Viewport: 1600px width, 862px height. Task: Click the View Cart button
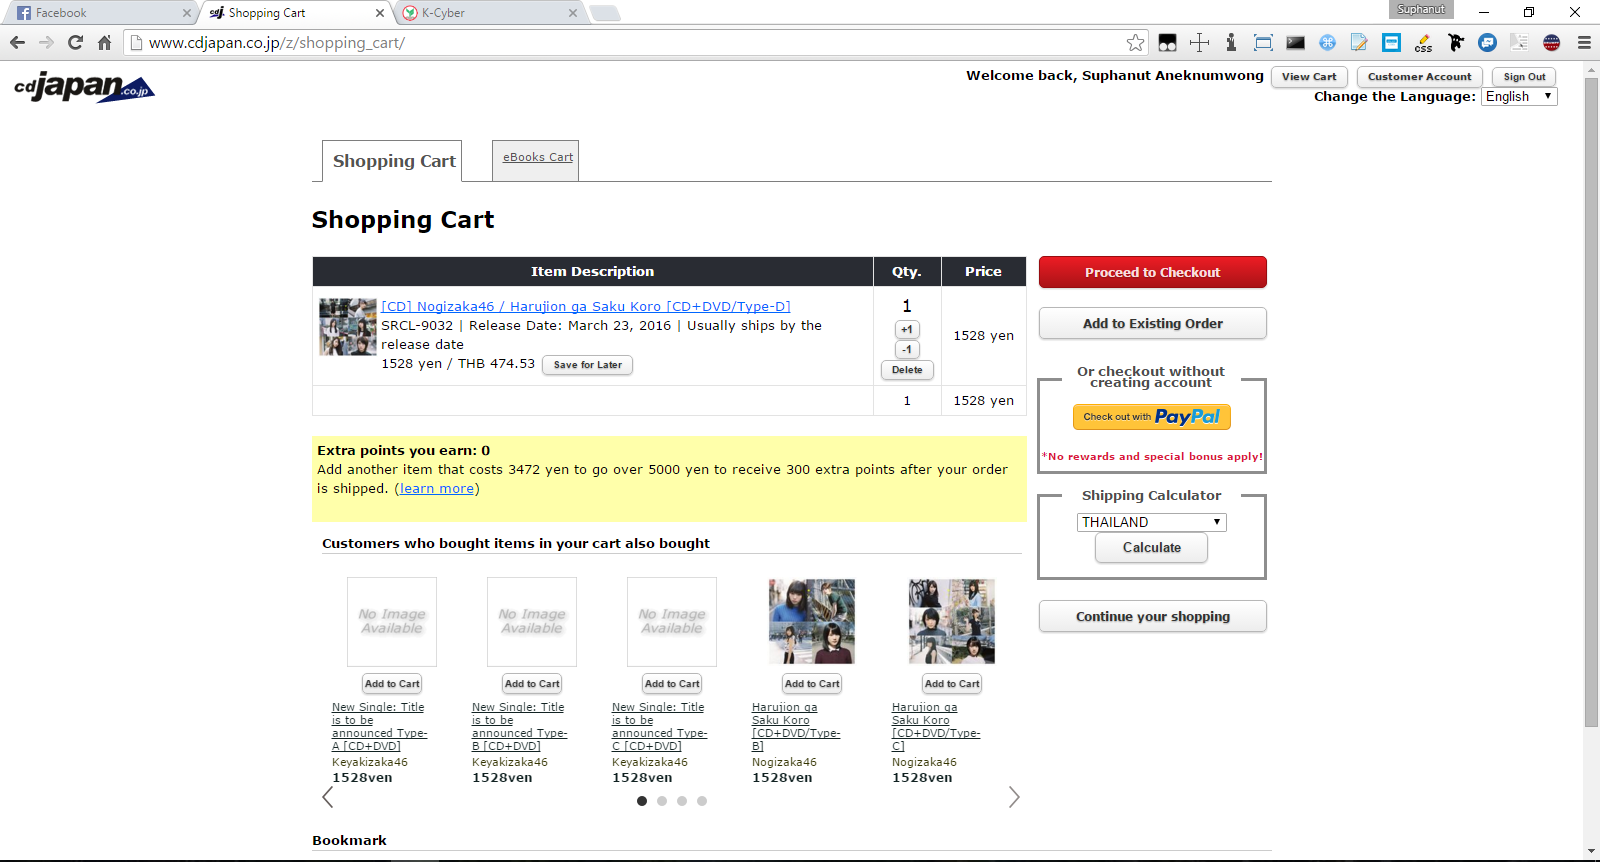coord(1309,77)
